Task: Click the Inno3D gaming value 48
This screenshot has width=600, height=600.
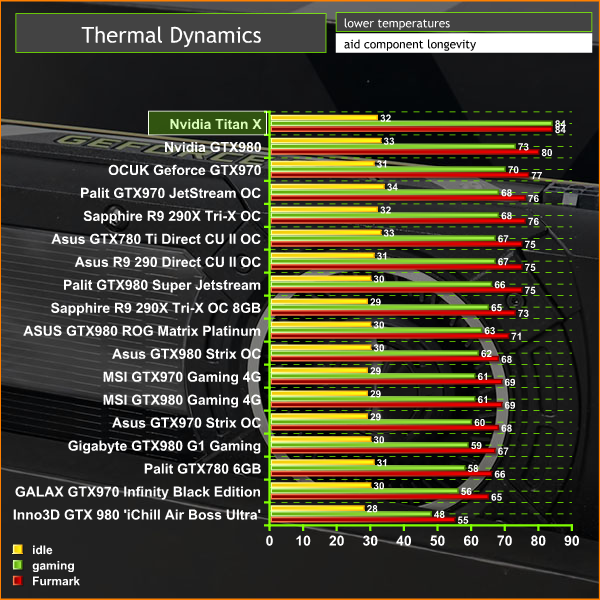Action: click(x=439, y=514)
